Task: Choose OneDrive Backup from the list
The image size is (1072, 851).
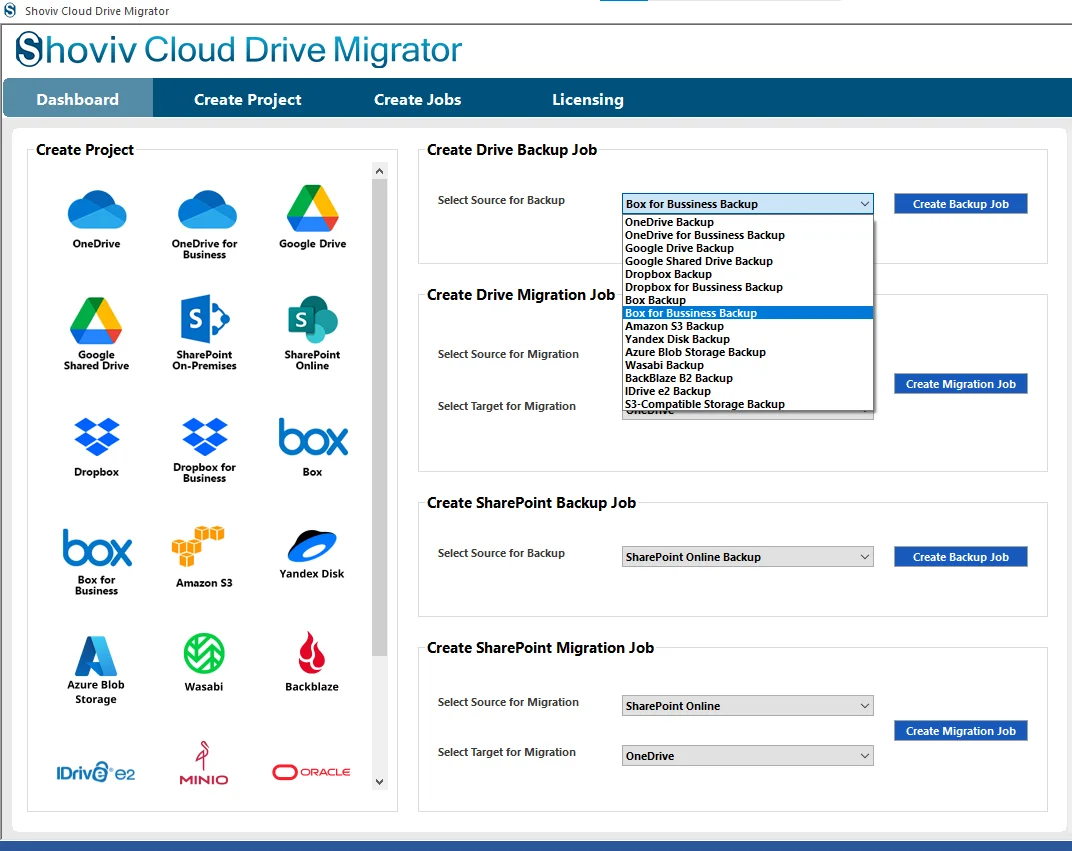Action: point(748,222)
